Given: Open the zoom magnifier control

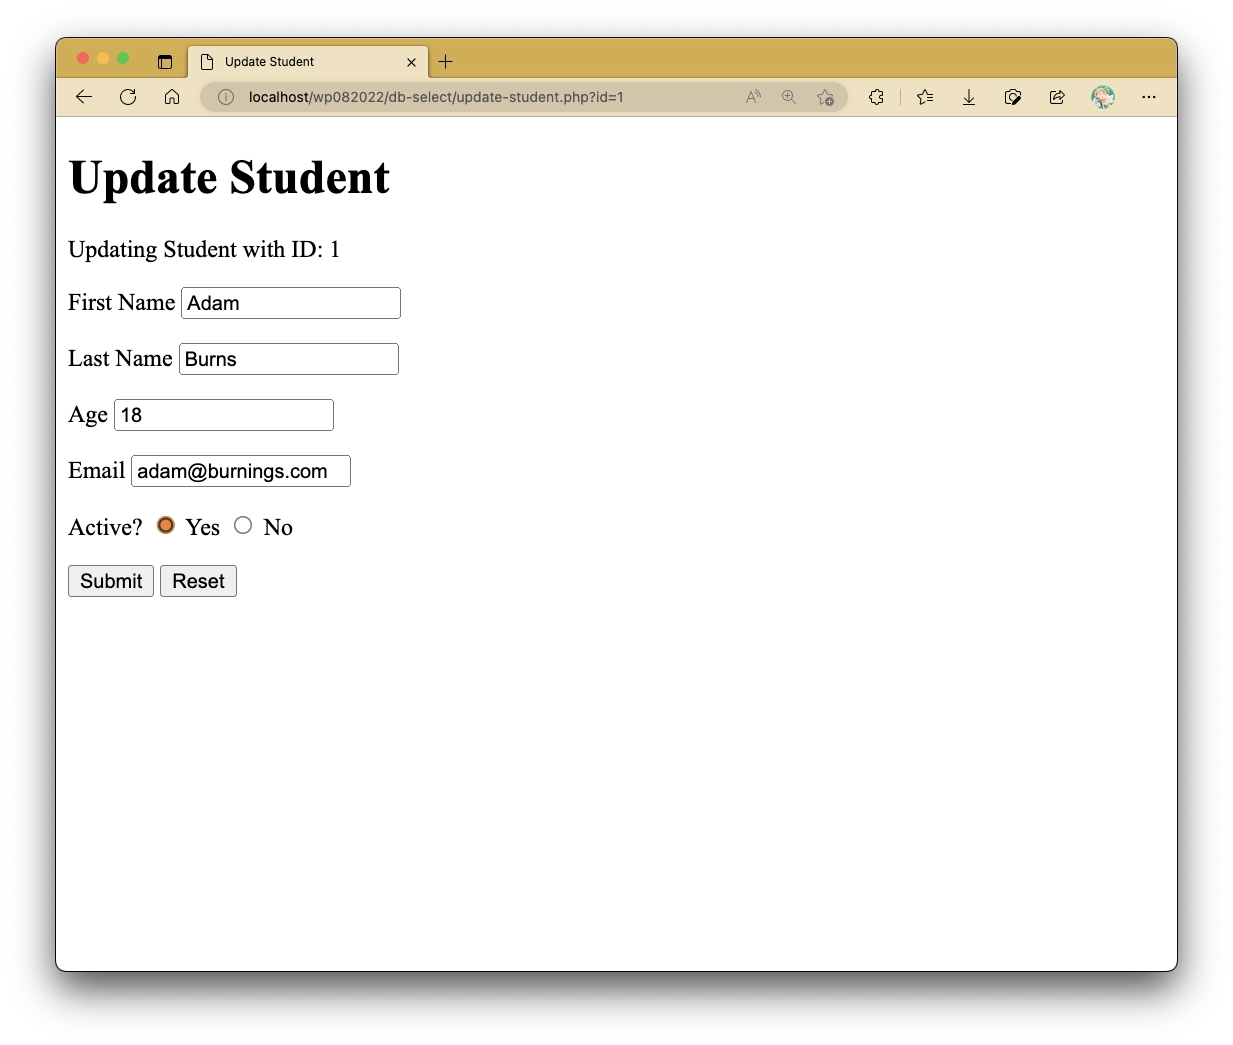Looking at the screenshot, I should (789, 97).
